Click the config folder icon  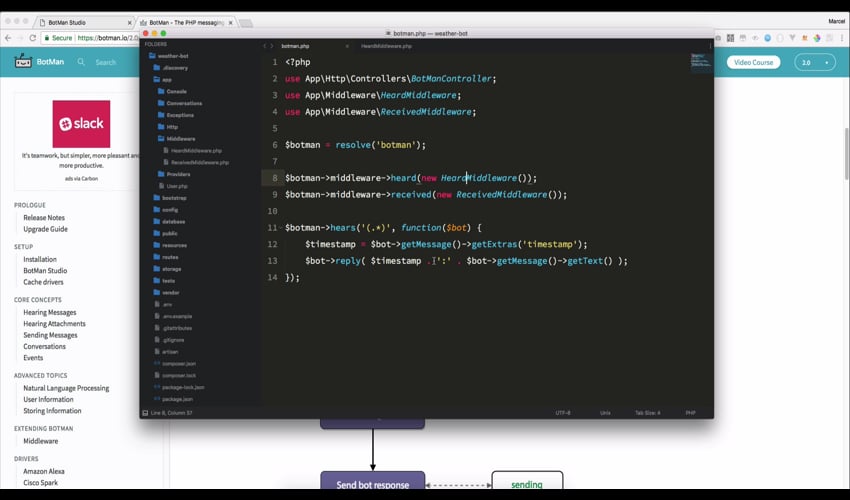click(157, 209)
